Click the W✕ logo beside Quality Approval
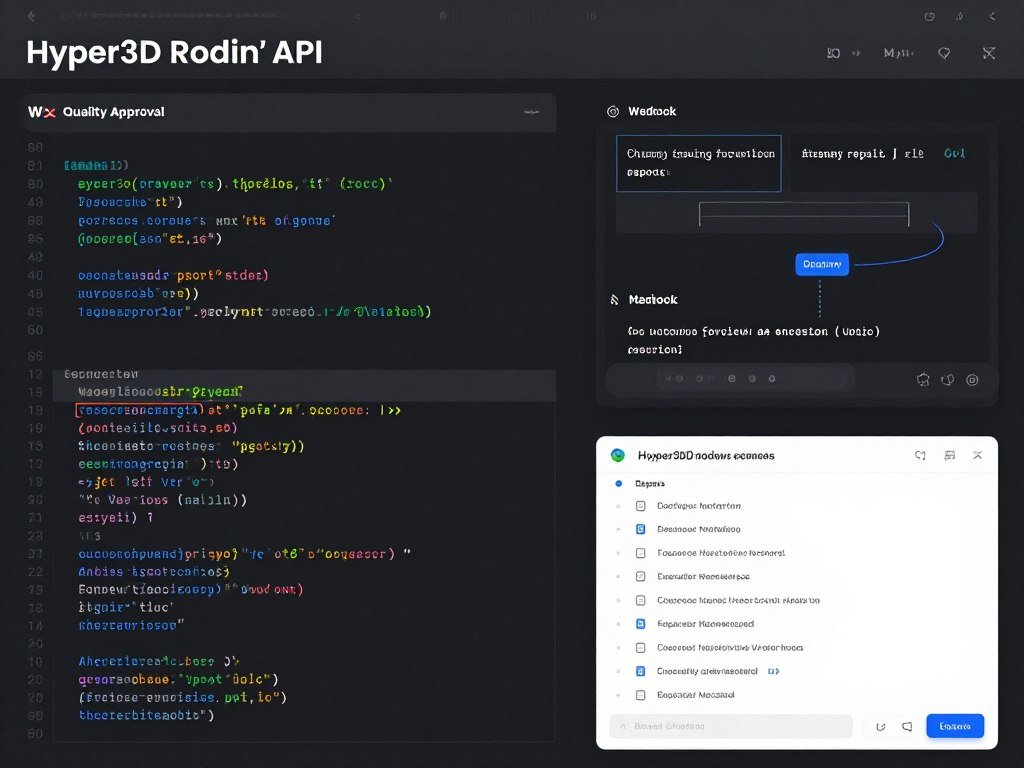Image resolution: width=1024 pixels, height=768 pixels. point(41,112)
